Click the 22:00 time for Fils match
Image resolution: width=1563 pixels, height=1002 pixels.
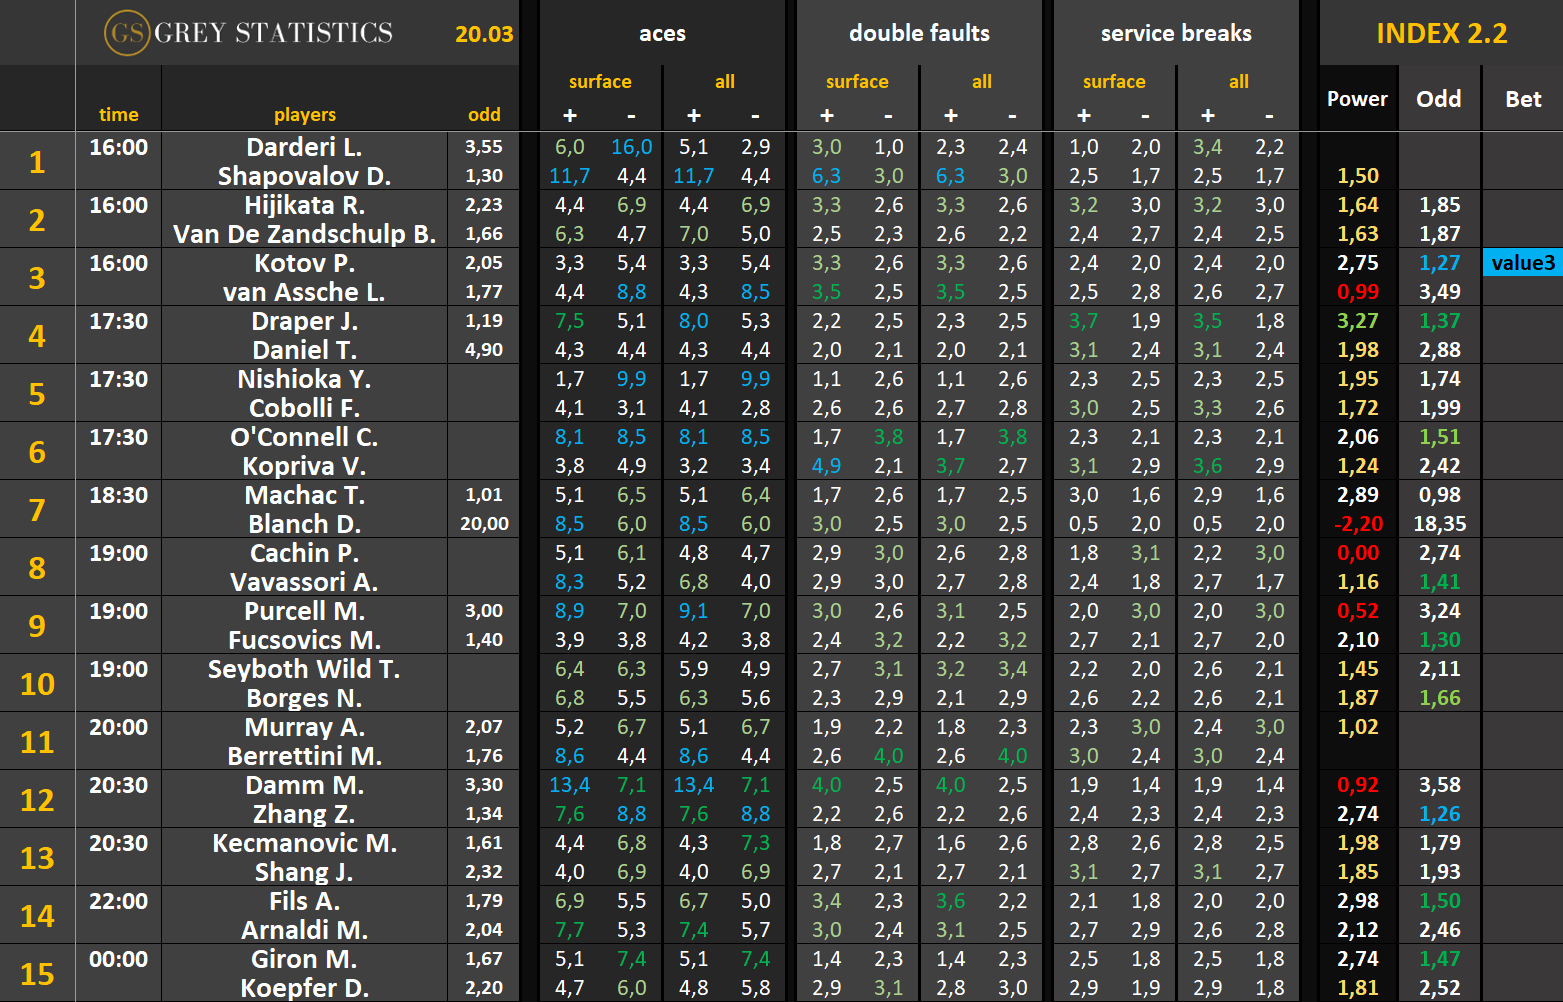(118, 901)
